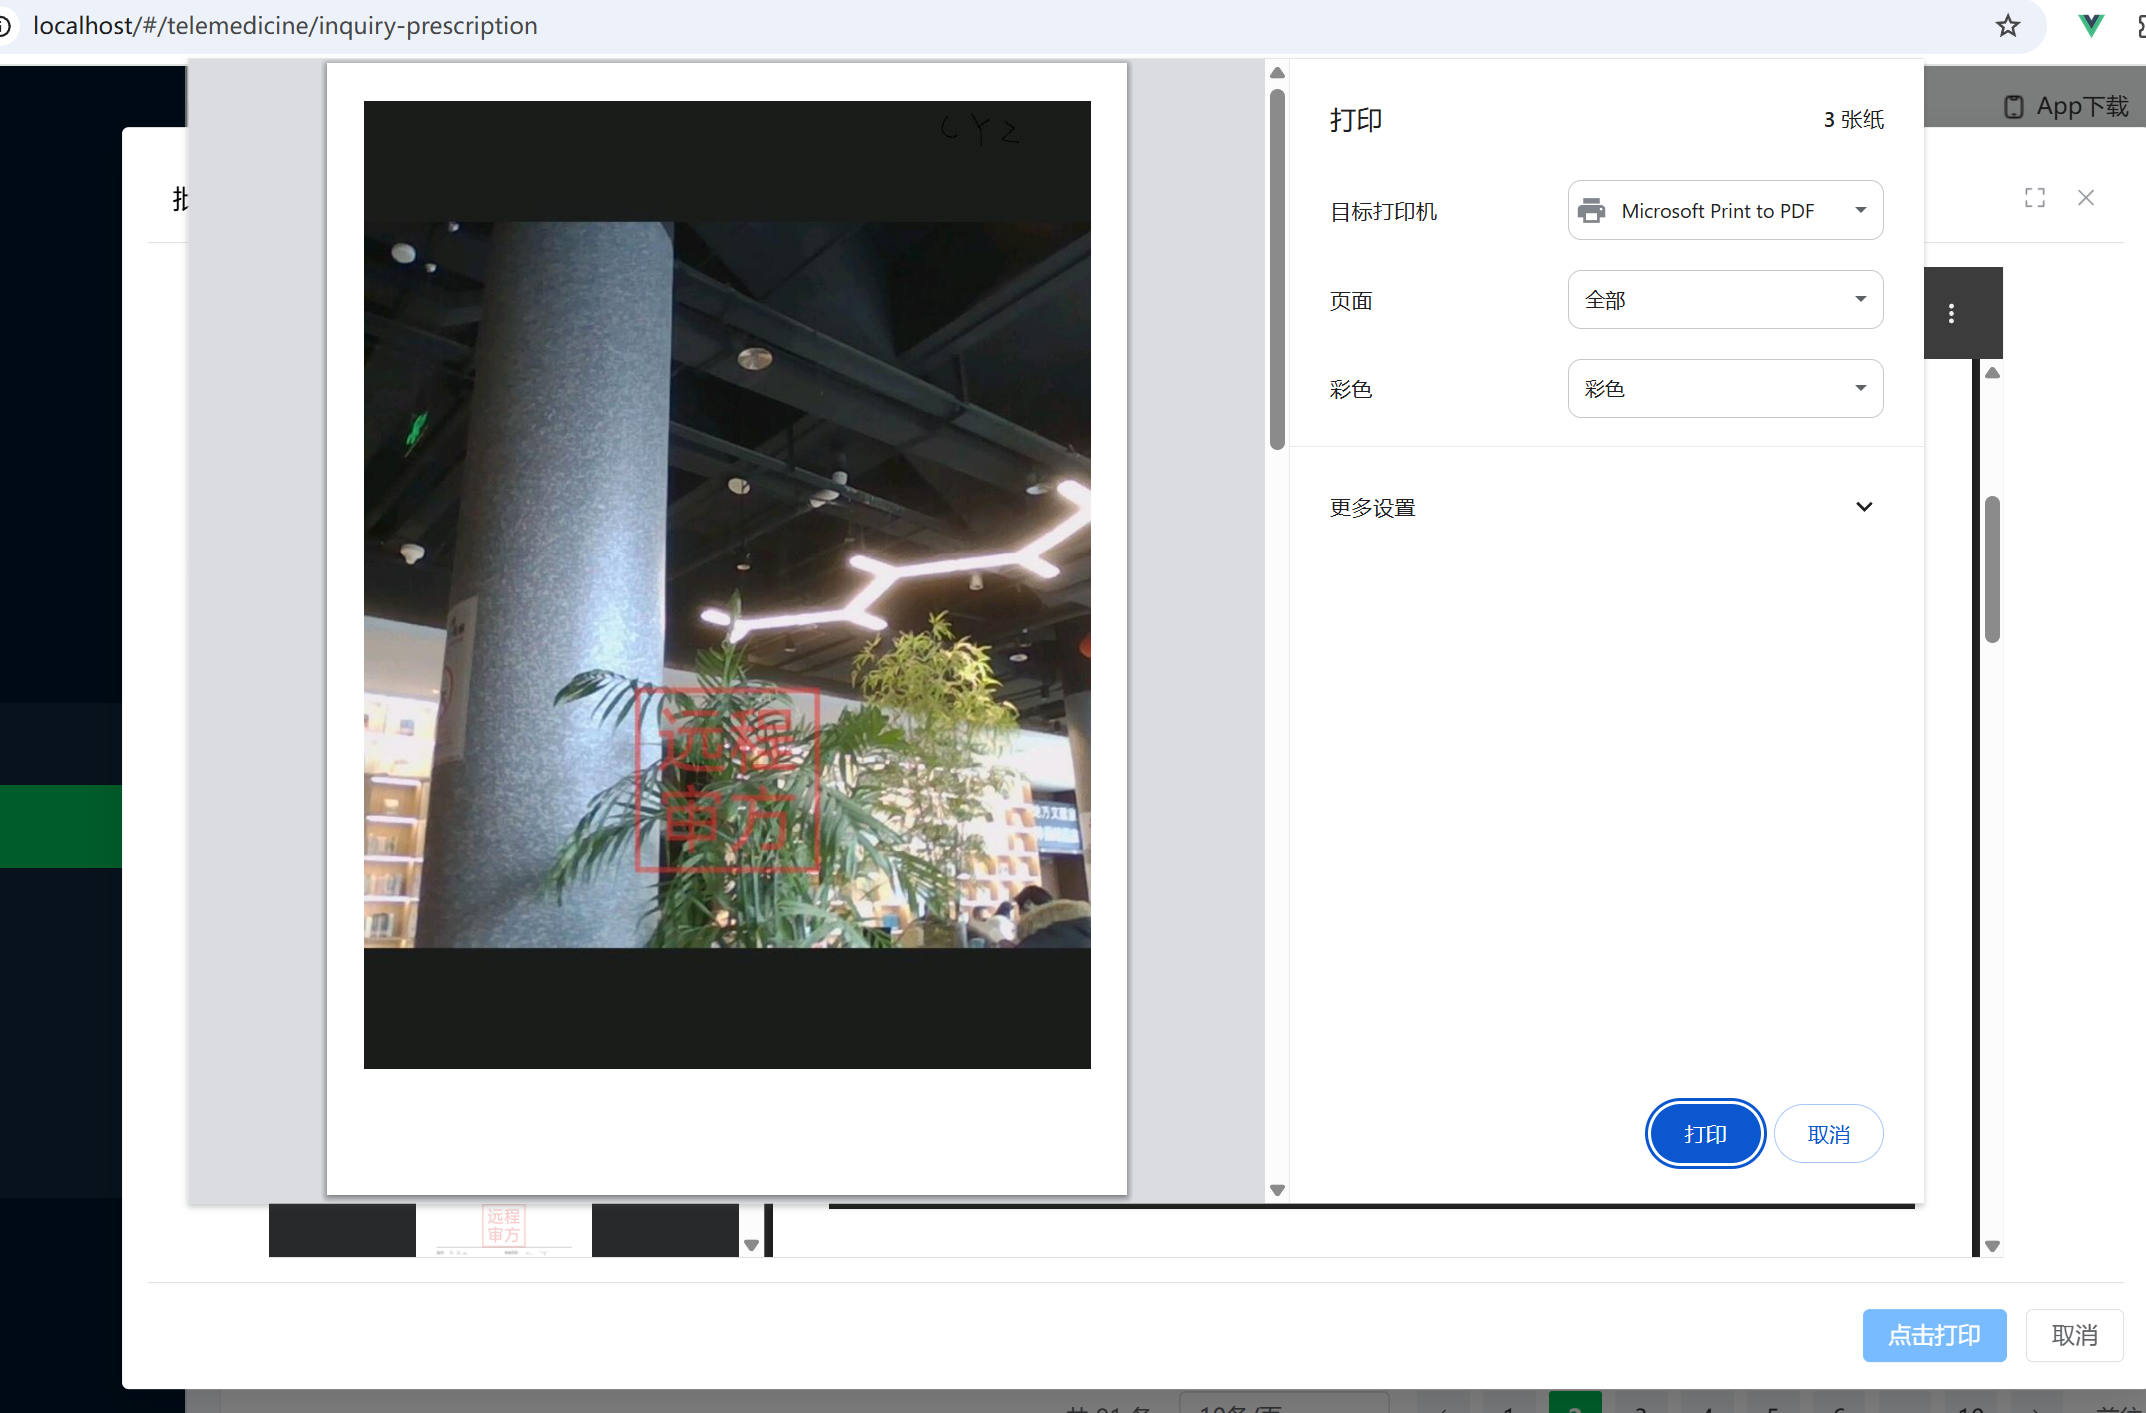
Task: Click the 点击打印 button at the bottom
Action: point(1934,1335)
